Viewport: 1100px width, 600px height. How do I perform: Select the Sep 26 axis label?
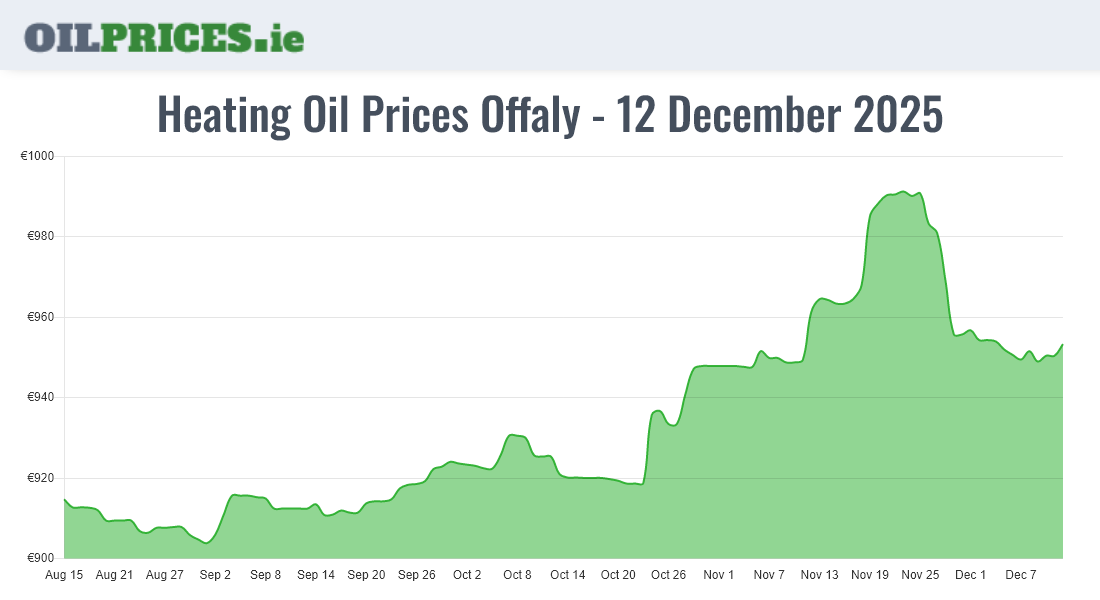tap(417, 575)
